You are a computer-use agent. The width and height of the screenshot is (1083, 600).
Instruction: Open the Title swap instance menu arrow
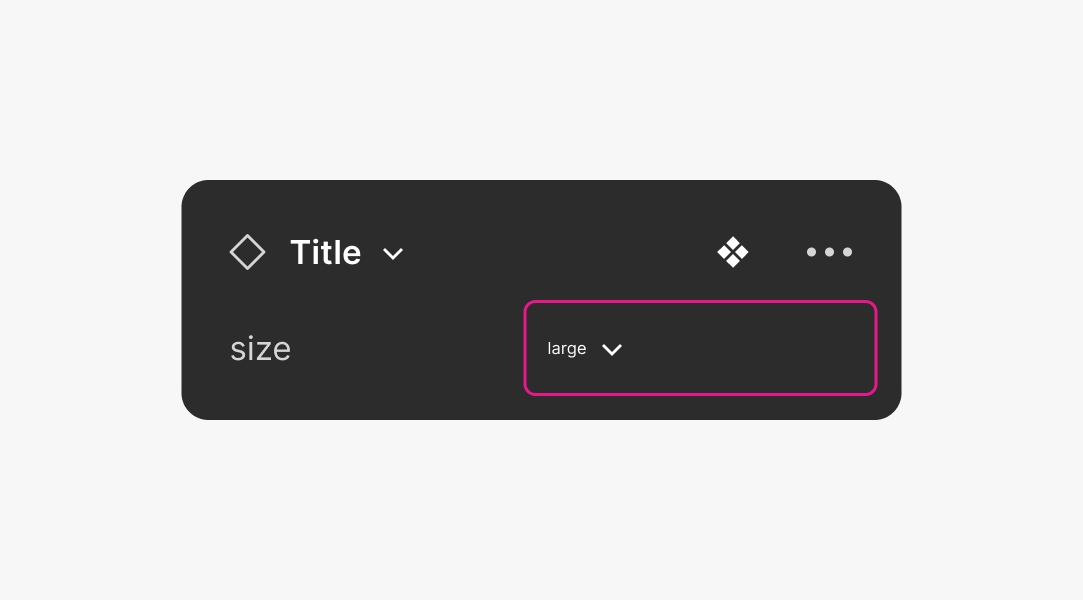click(x=393, y=254)
